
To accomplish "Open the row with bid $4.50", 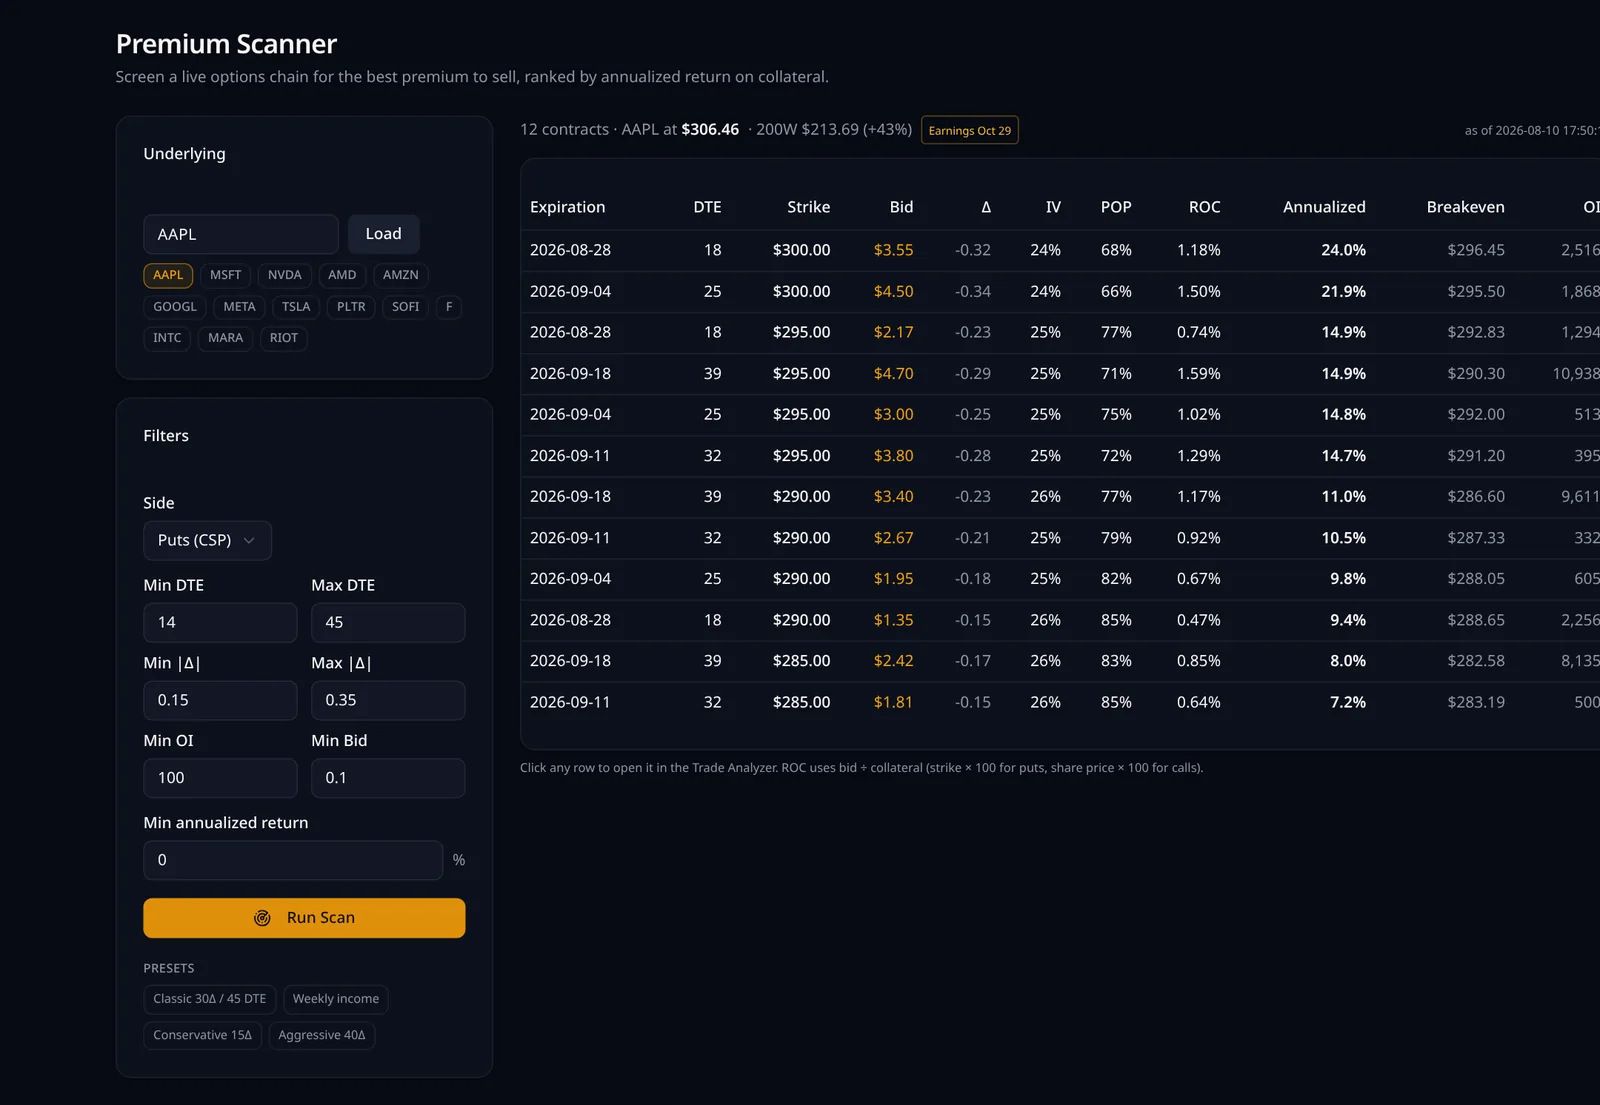I will click(1060, 292).
